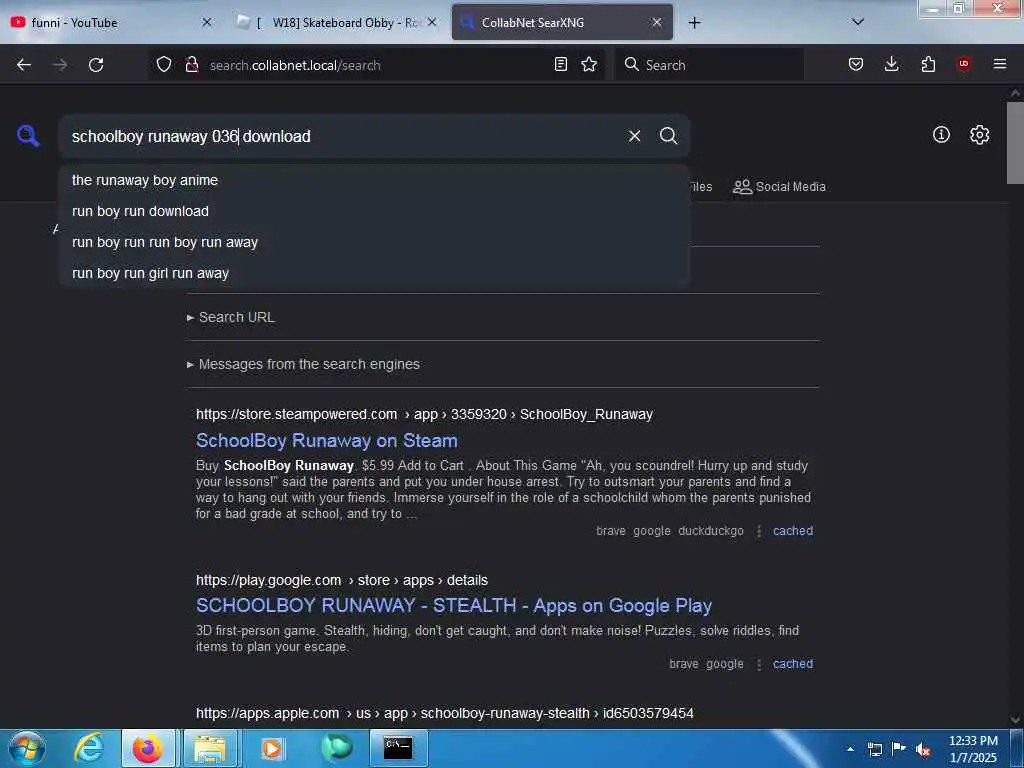The image size is (1024, 768).
Task: Open the Firefox downloads icon
Action: (891, 64)
